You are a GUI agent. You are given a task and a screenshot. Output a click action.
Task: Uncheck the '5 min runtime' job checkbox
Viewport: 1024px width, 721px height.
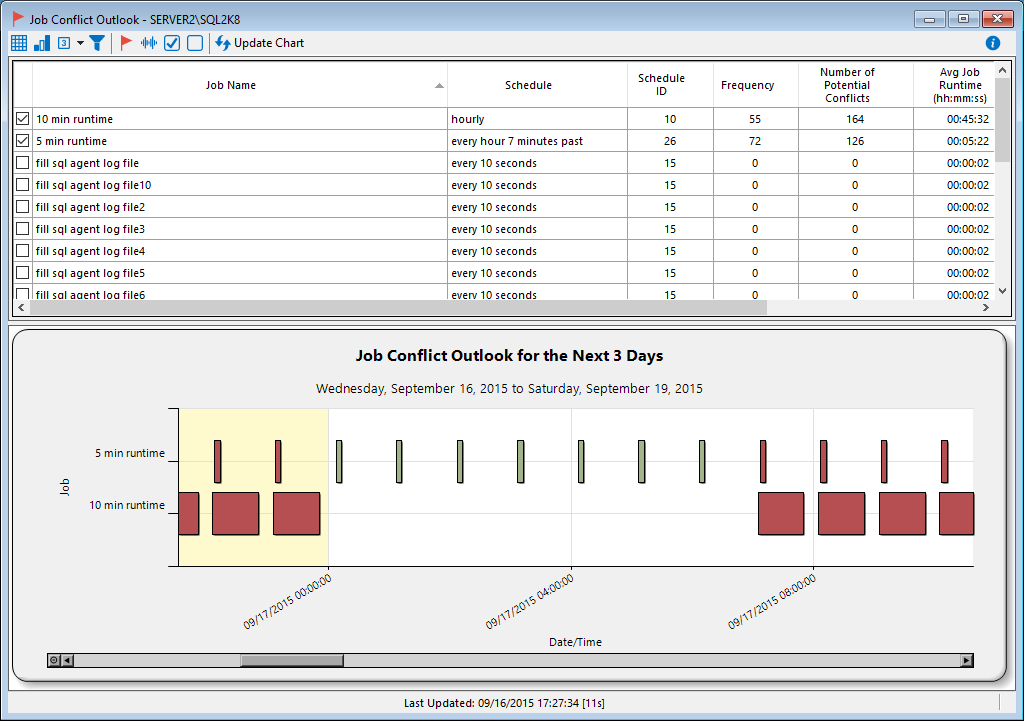23,140
